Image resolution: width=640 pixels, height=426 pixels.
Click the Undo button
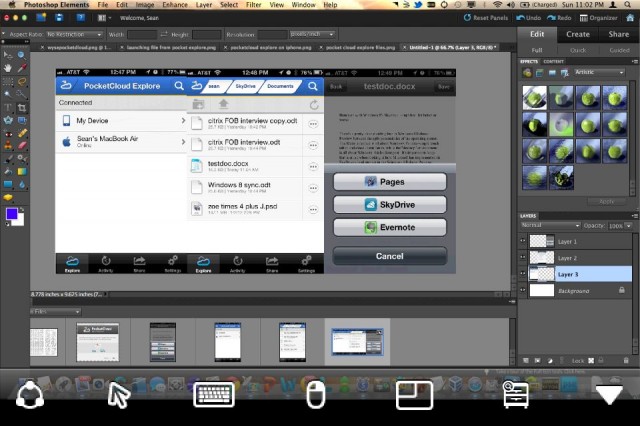(x=529, y=18)
